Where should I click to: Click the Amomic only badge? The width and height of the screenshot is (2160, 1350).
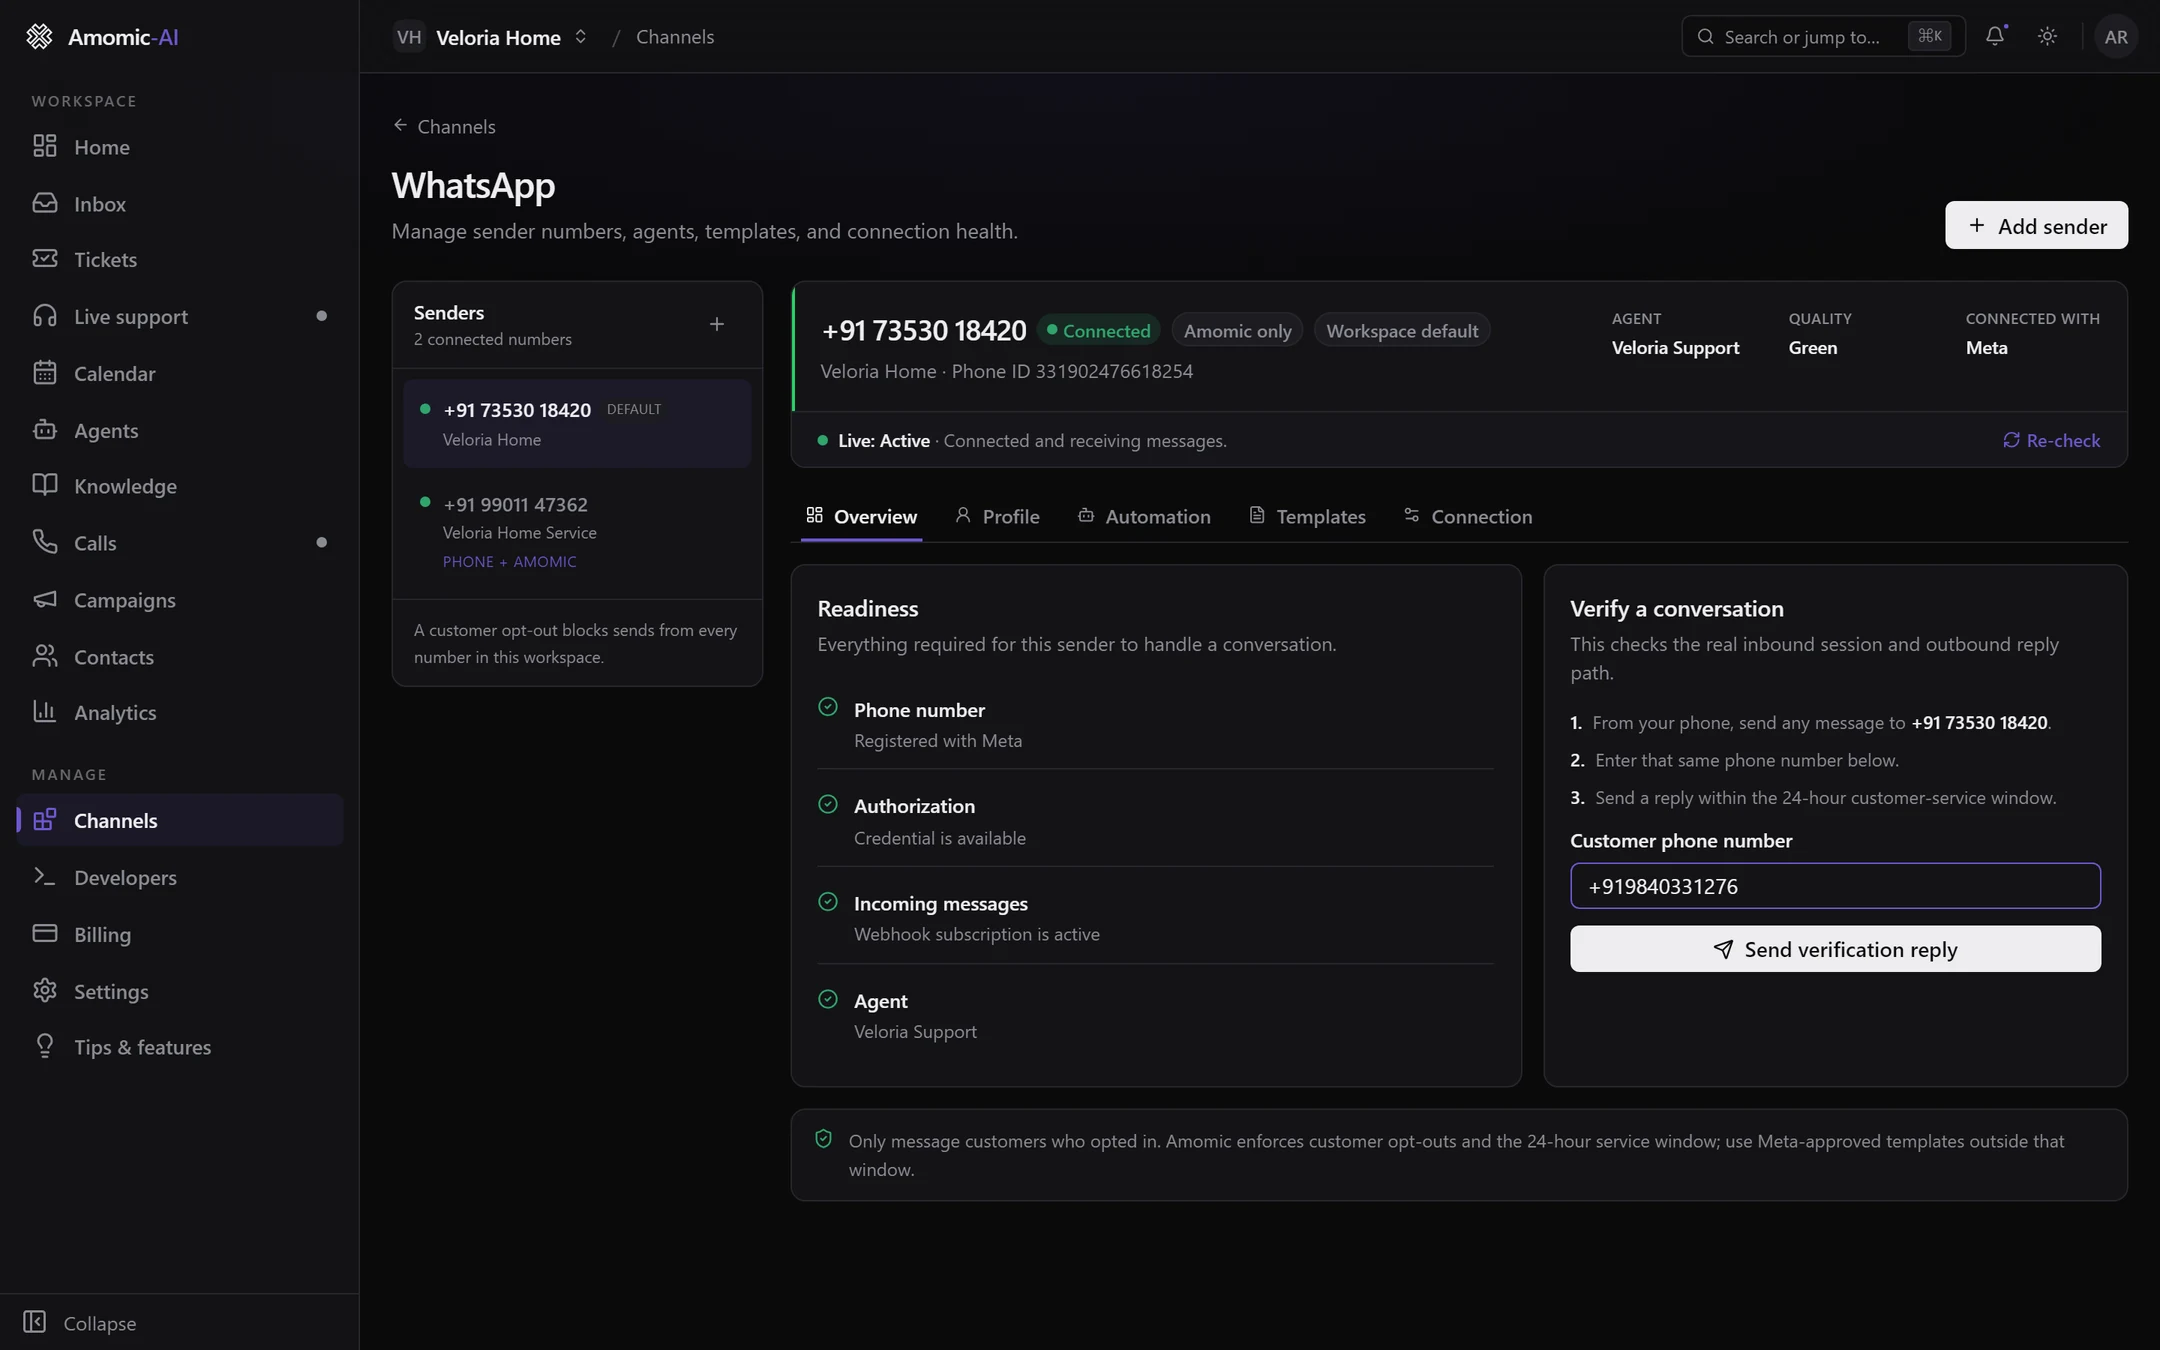tap(1237, 331)
